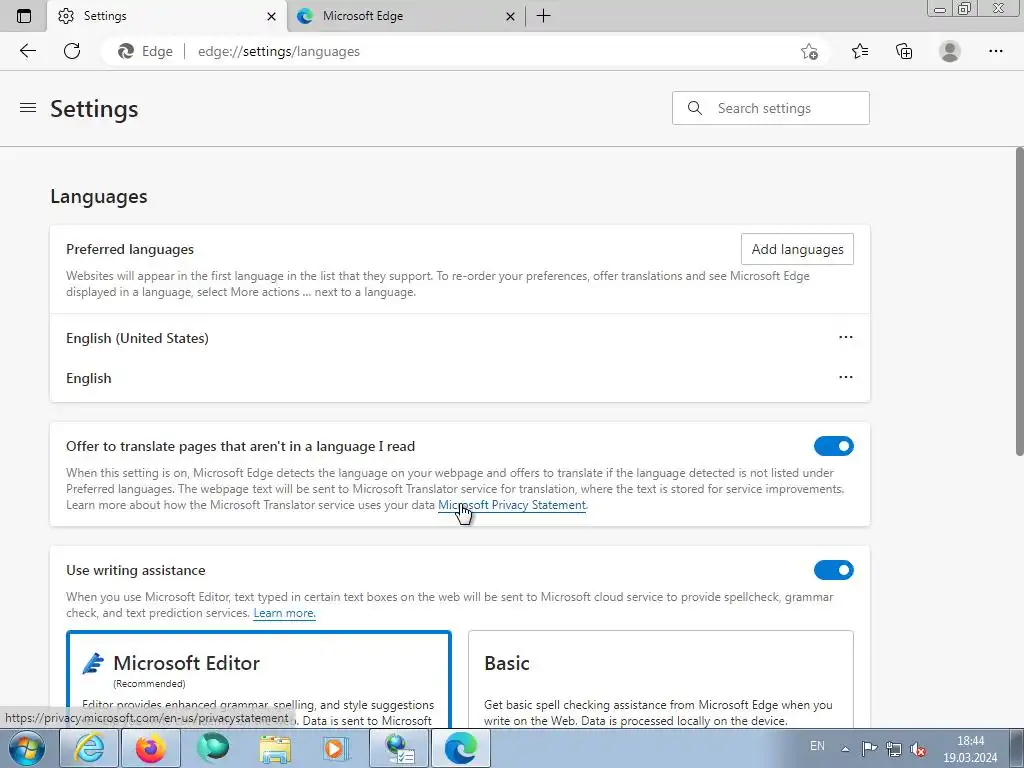The width and height of the screenshot is (1024, 768).
Task: Click the Search settings field
Action: [x=771, y=108]
